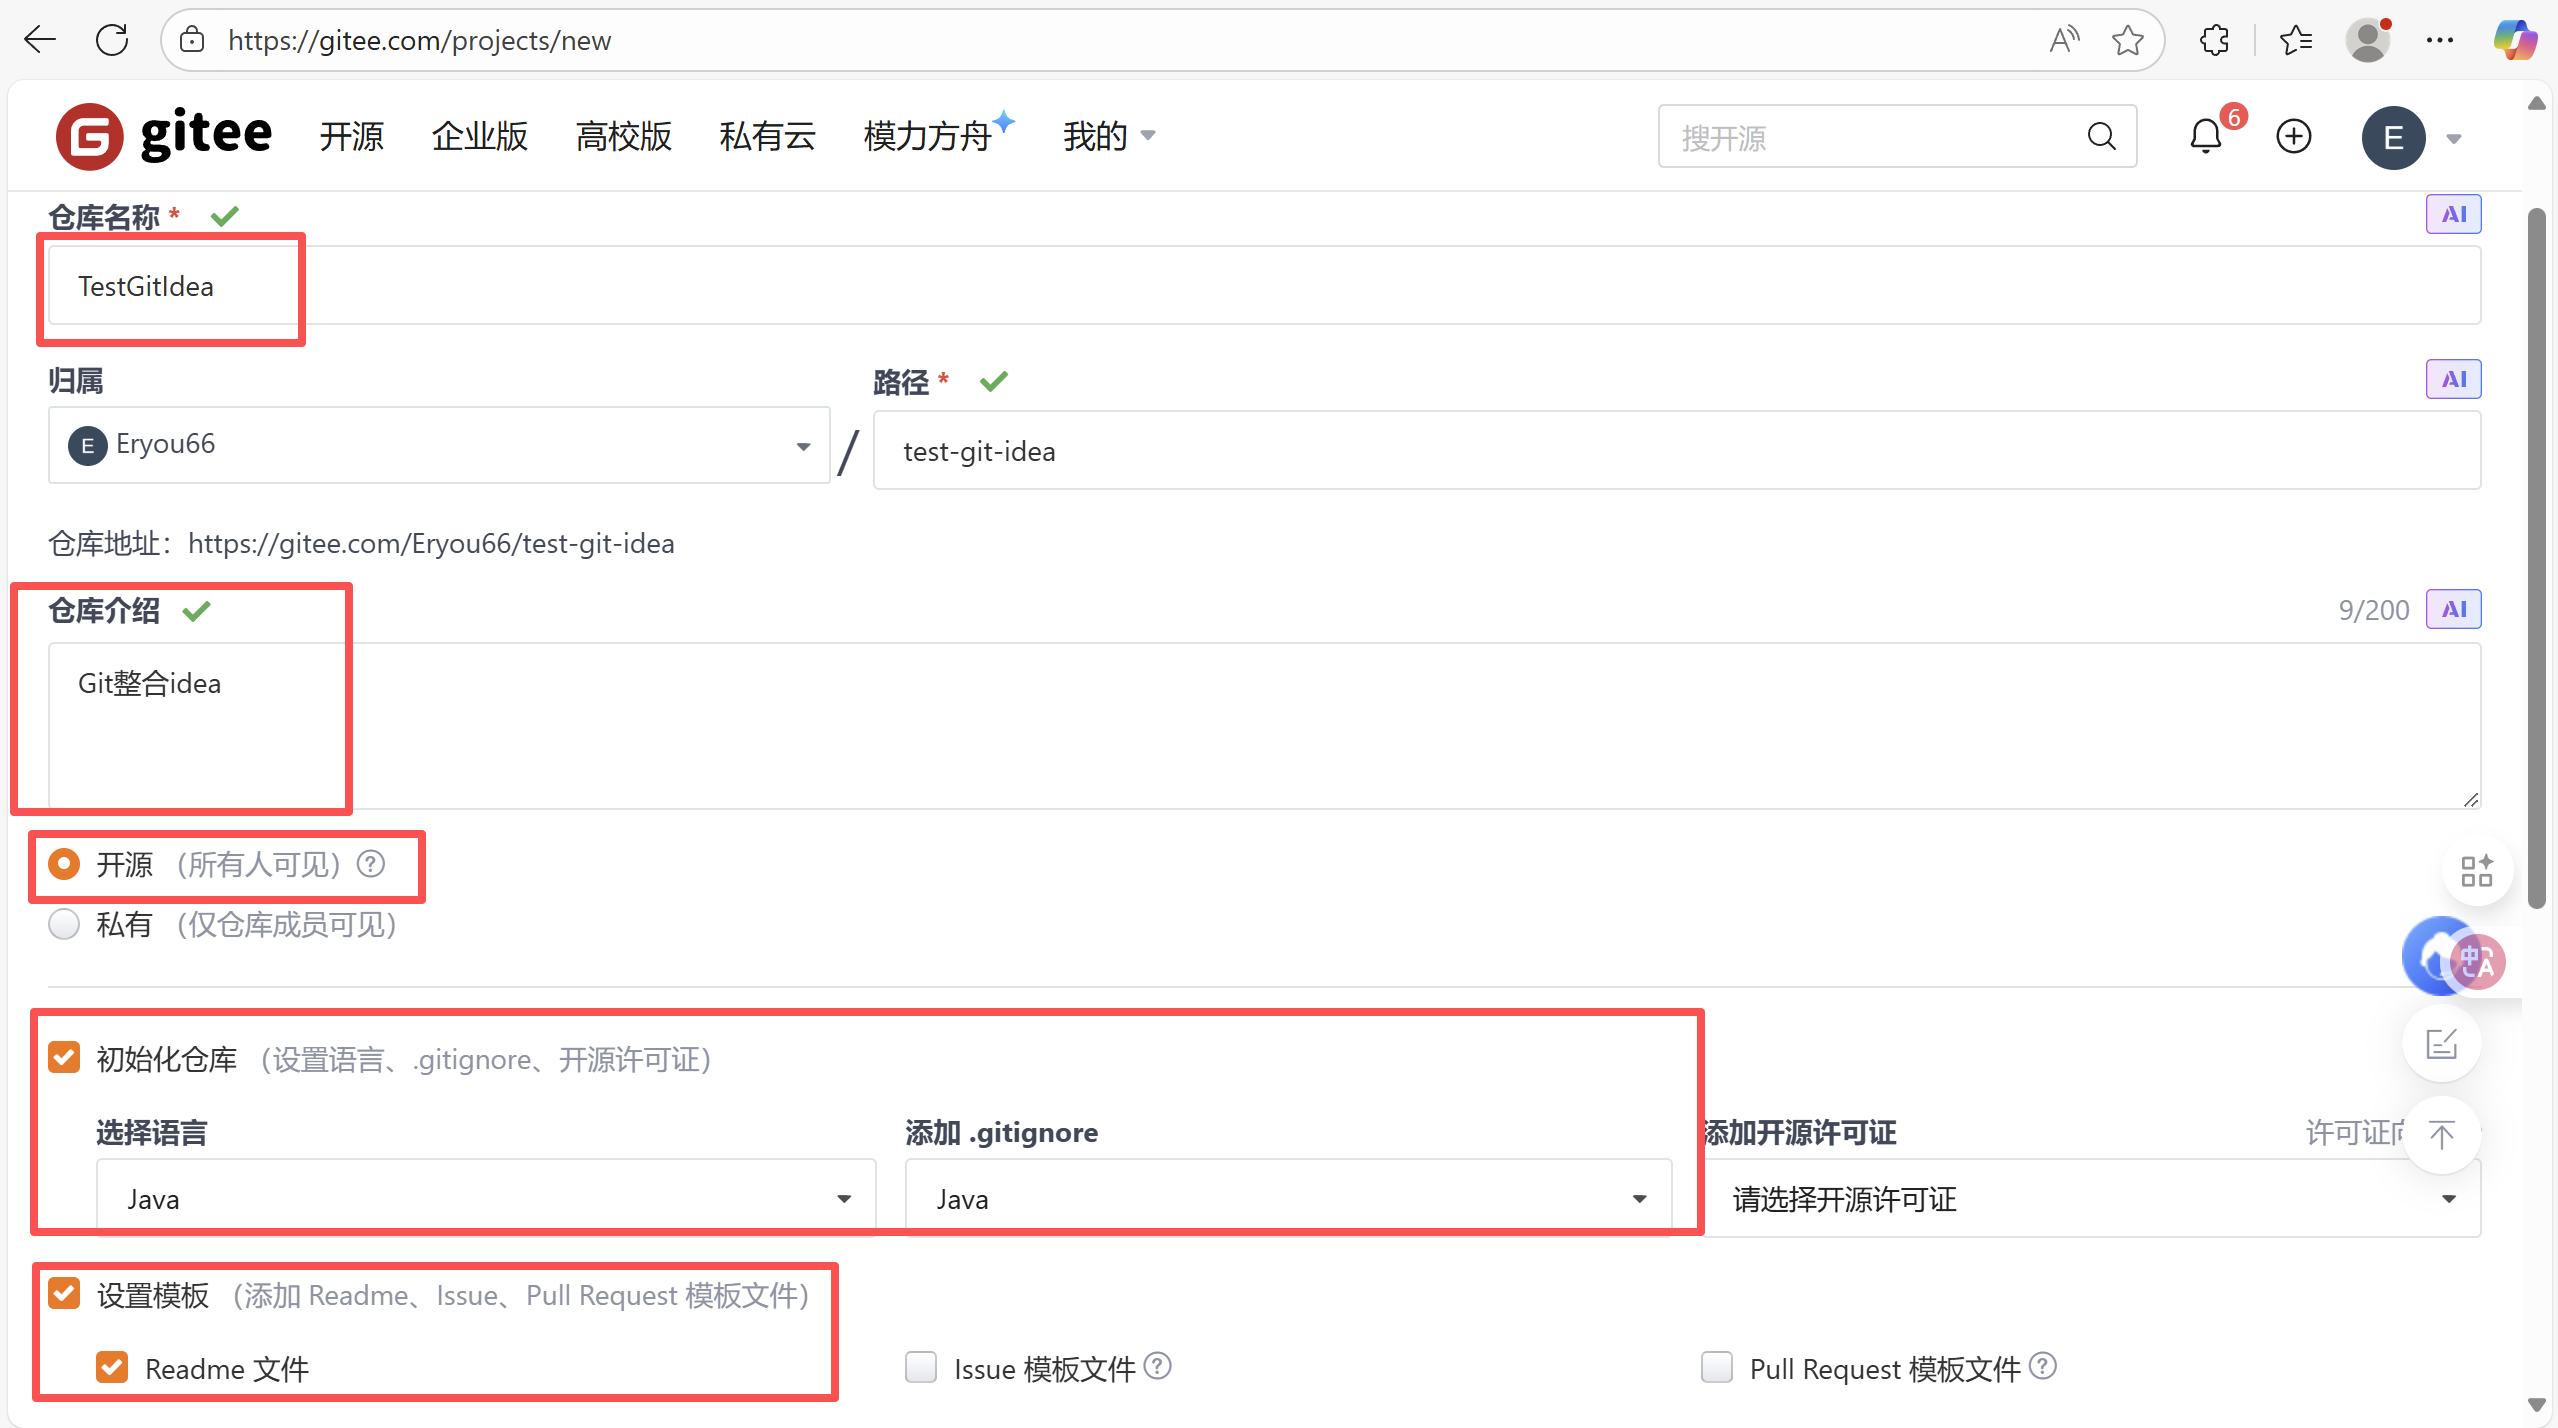Check the Issue 模板文件 checkbox

[x=920, y=1367]
